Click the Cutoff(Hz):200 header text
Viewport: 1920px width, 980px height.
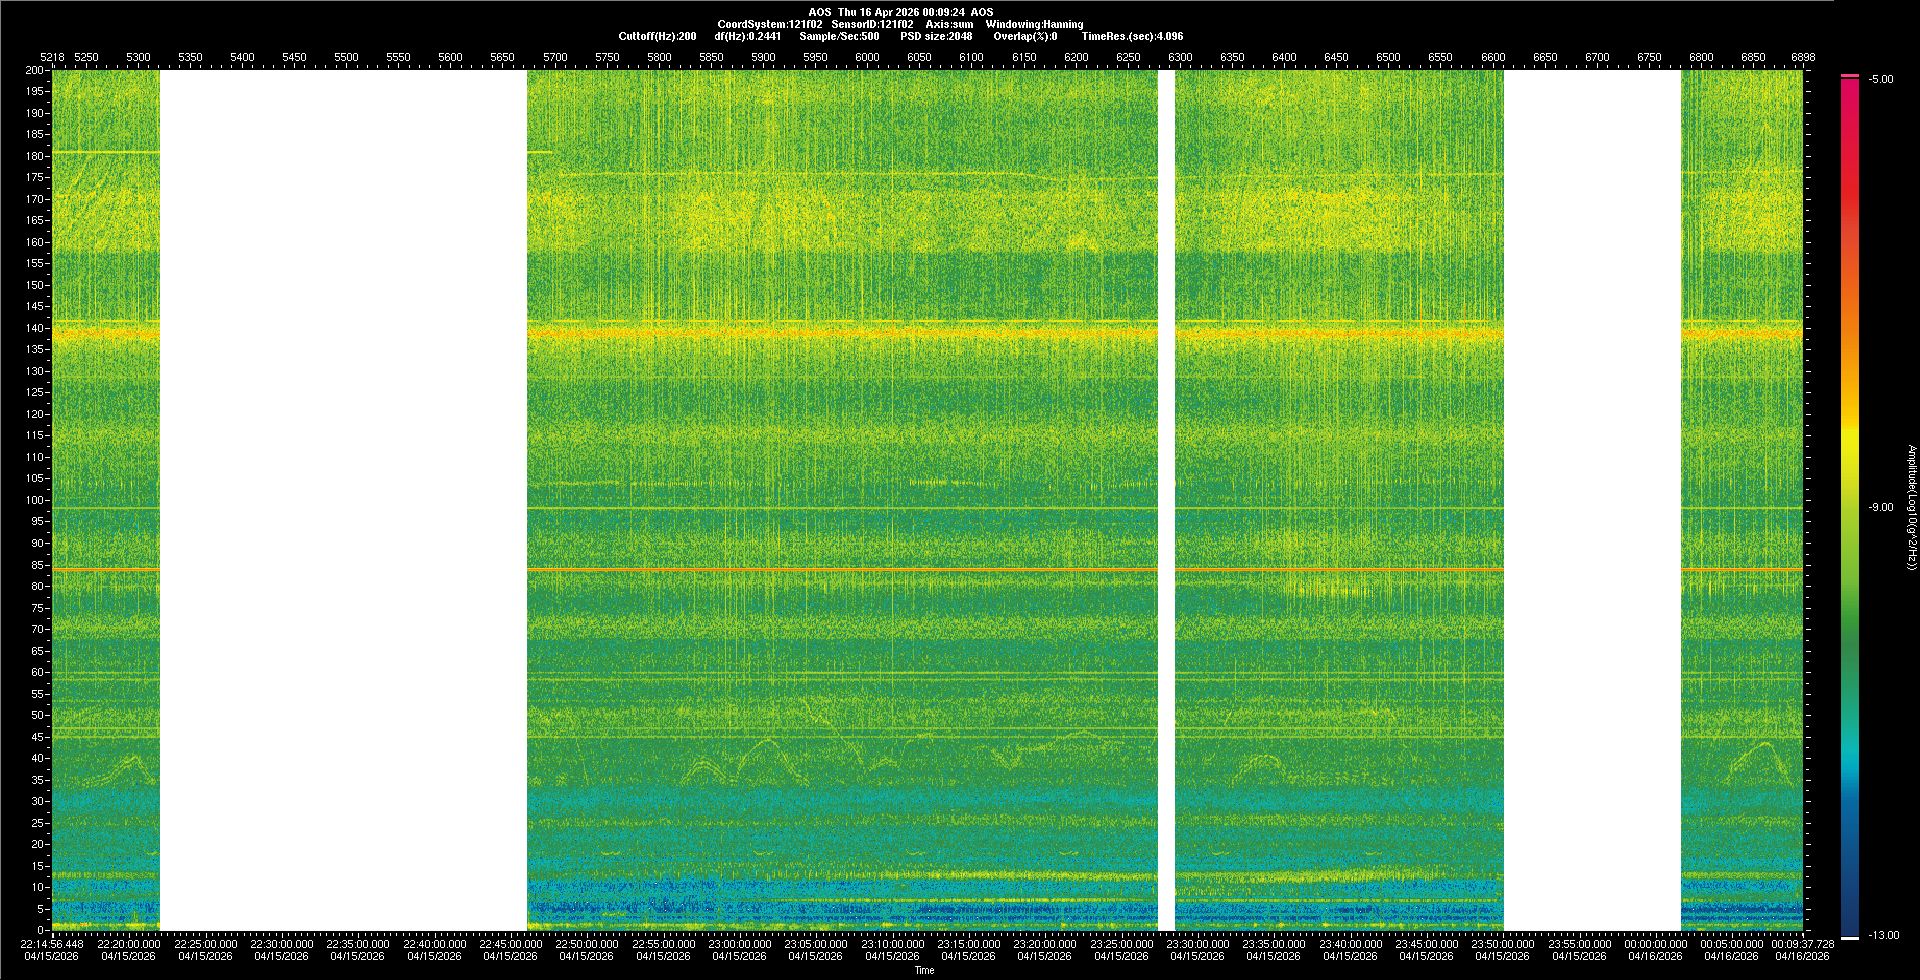coord(657,36)
